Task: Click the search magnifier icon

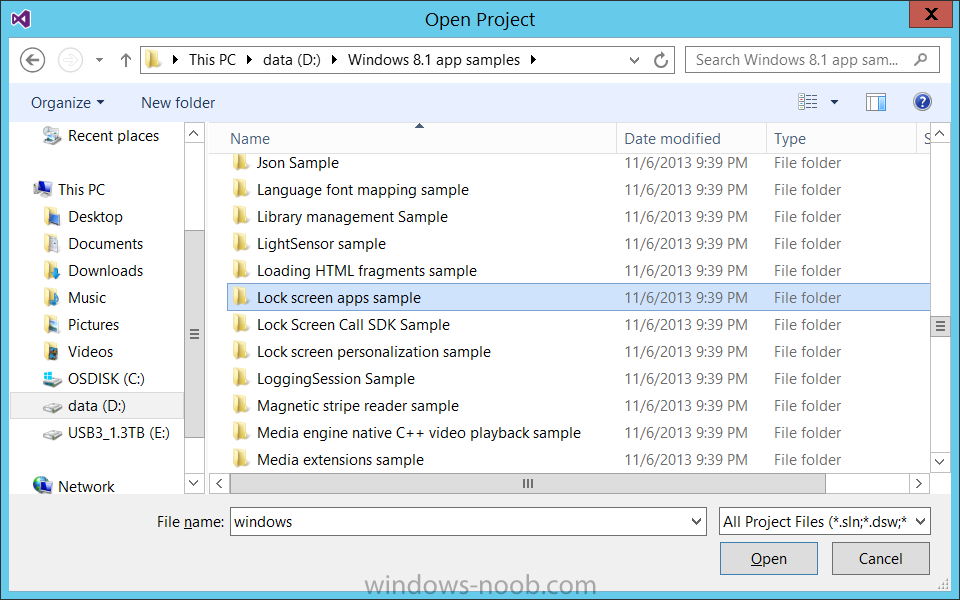Action: tap(920, 59)
